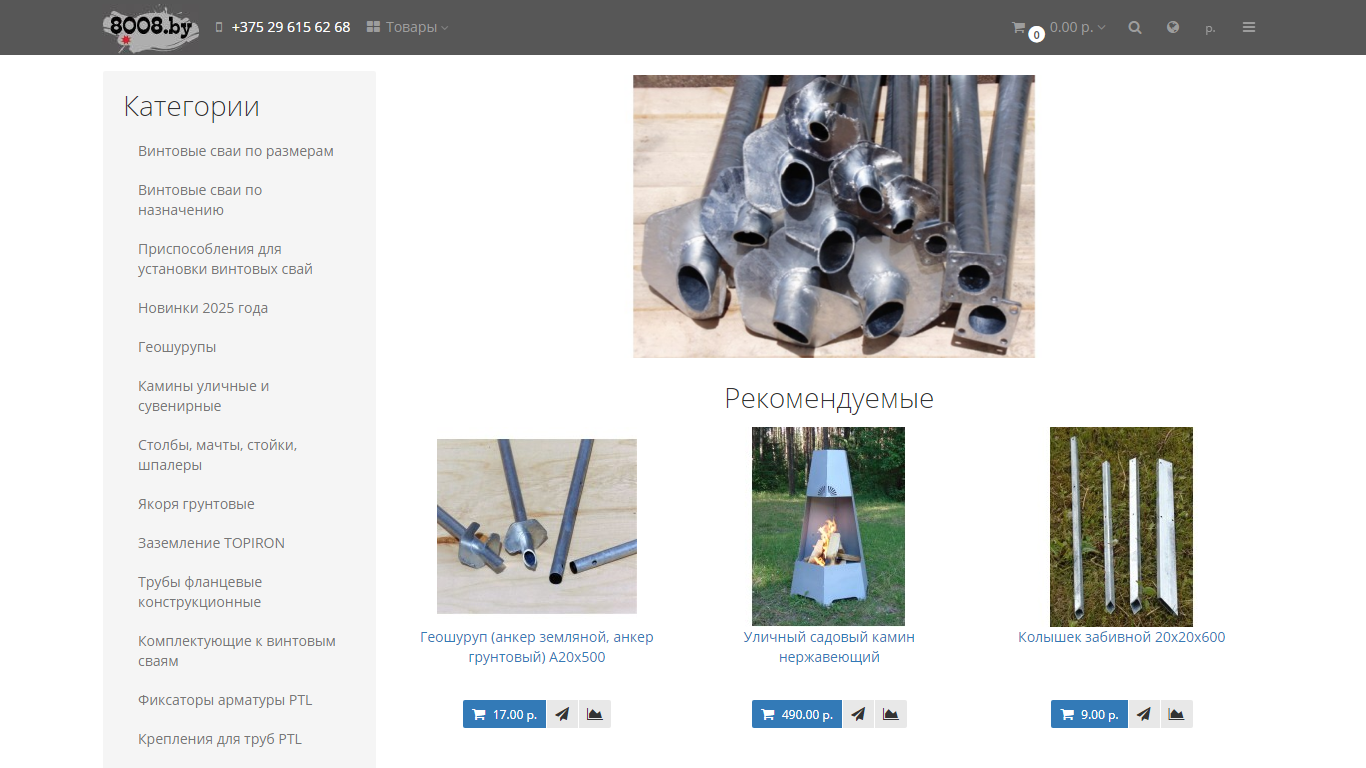Open product link Уличный садовый камин нержавеющий
Screen dimensions: 1366x768
coord(829,647)
